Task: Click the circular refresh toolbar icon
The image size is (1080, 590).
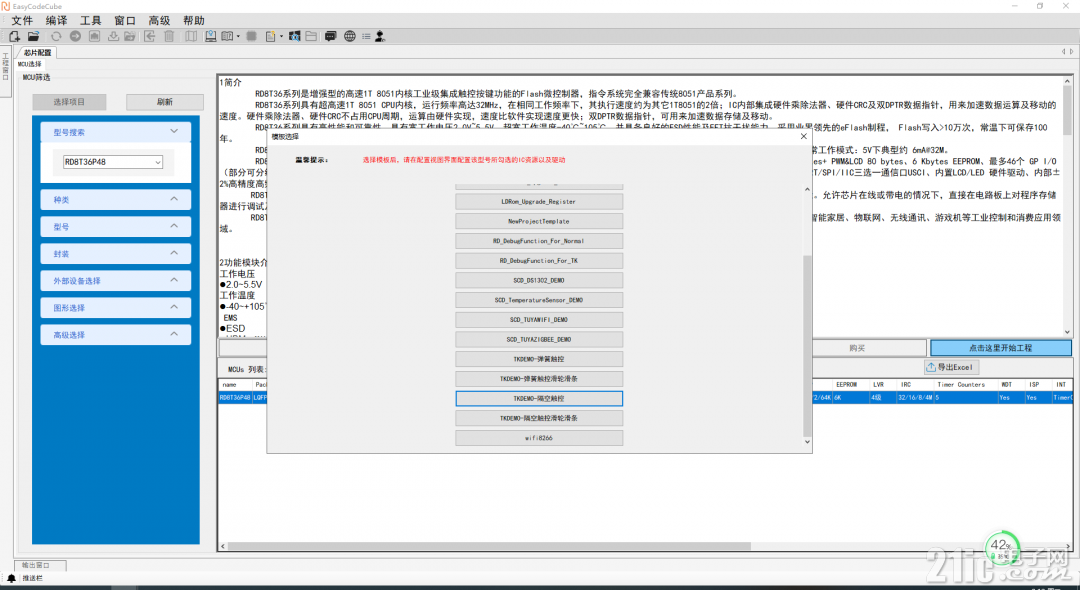Action: [x=56, y=36]
